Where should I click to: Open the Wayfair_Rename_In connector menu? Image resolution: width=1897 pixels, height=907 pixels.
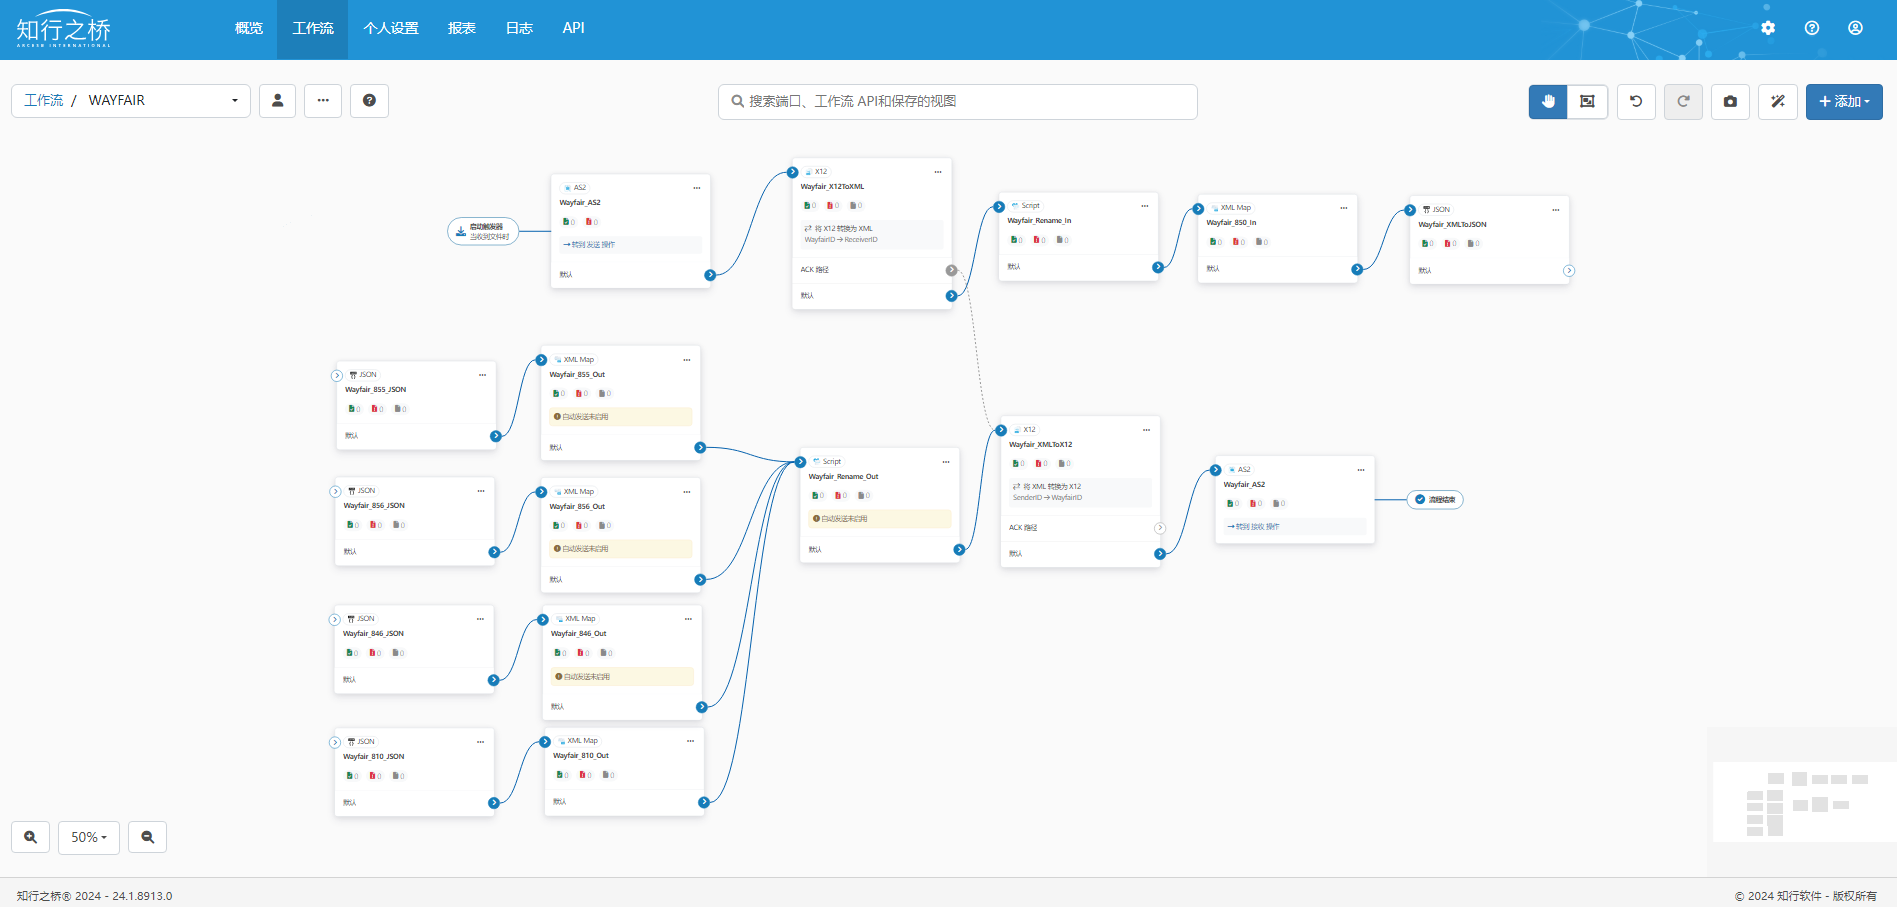pos(1145,206)
